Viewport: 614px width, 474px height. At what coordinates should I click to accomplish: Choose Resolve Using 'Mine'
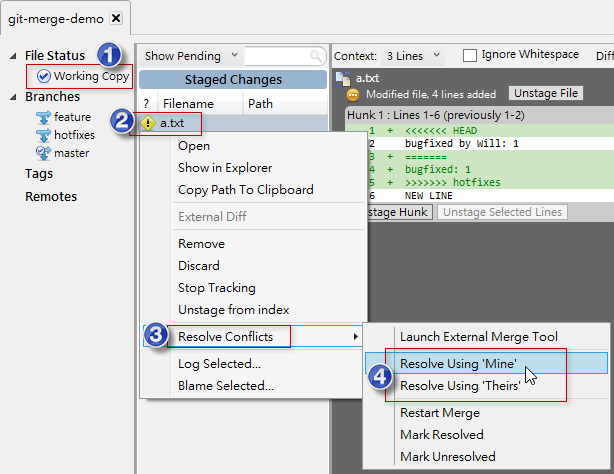tap(458, 364)
